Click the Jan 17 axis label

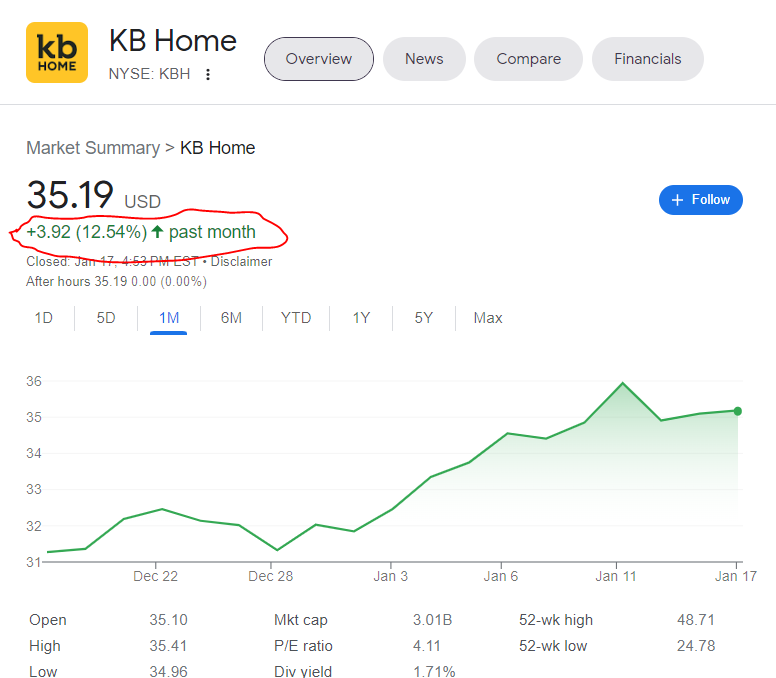pos(736,576)
